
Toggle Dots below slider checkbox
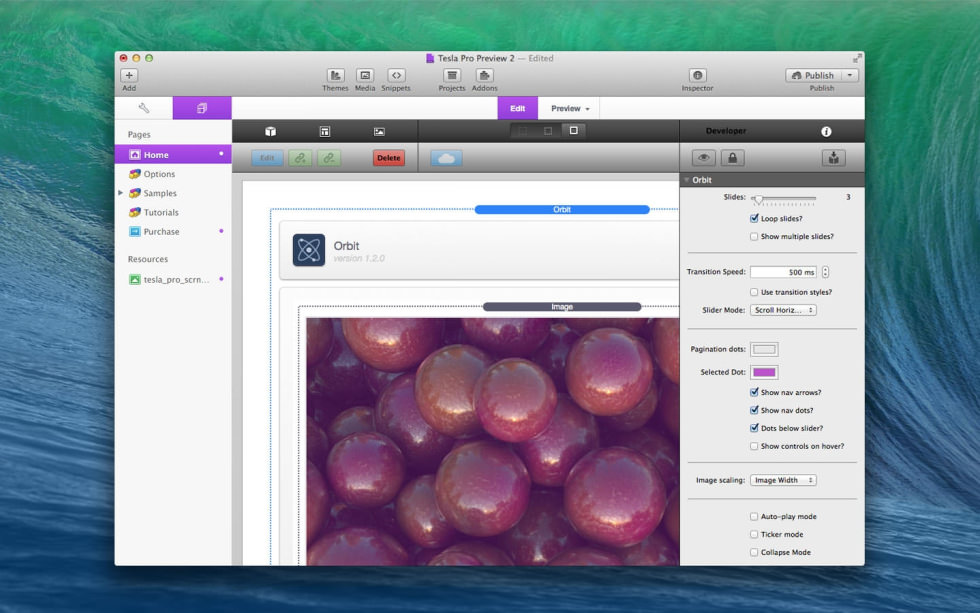(x=754, y=427)
